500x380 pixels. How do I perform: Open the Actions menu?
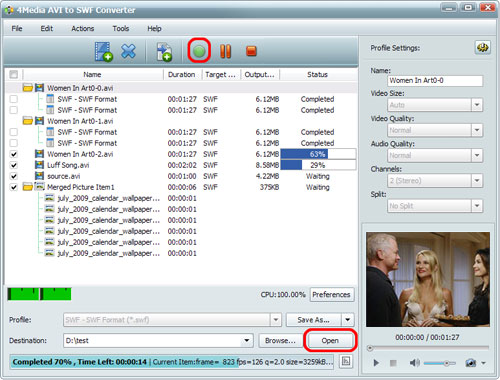pos(83,29)
